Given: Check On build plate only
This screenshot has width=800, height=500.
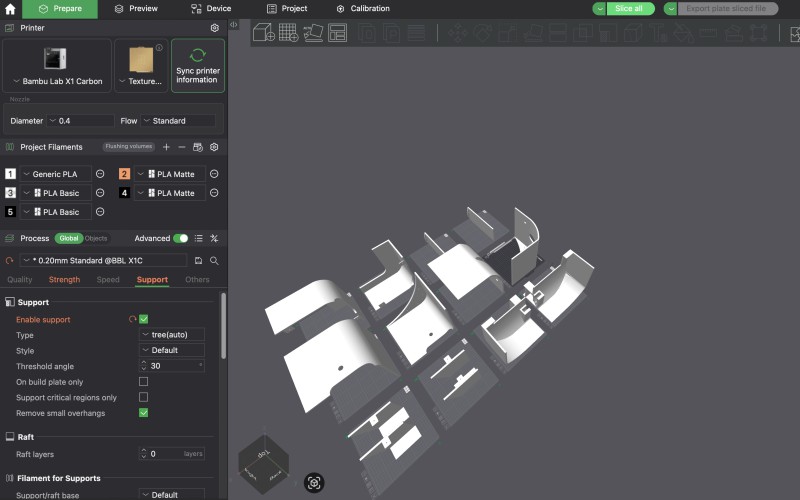Looking at the screenshot, I should click(x=144, y=382).
